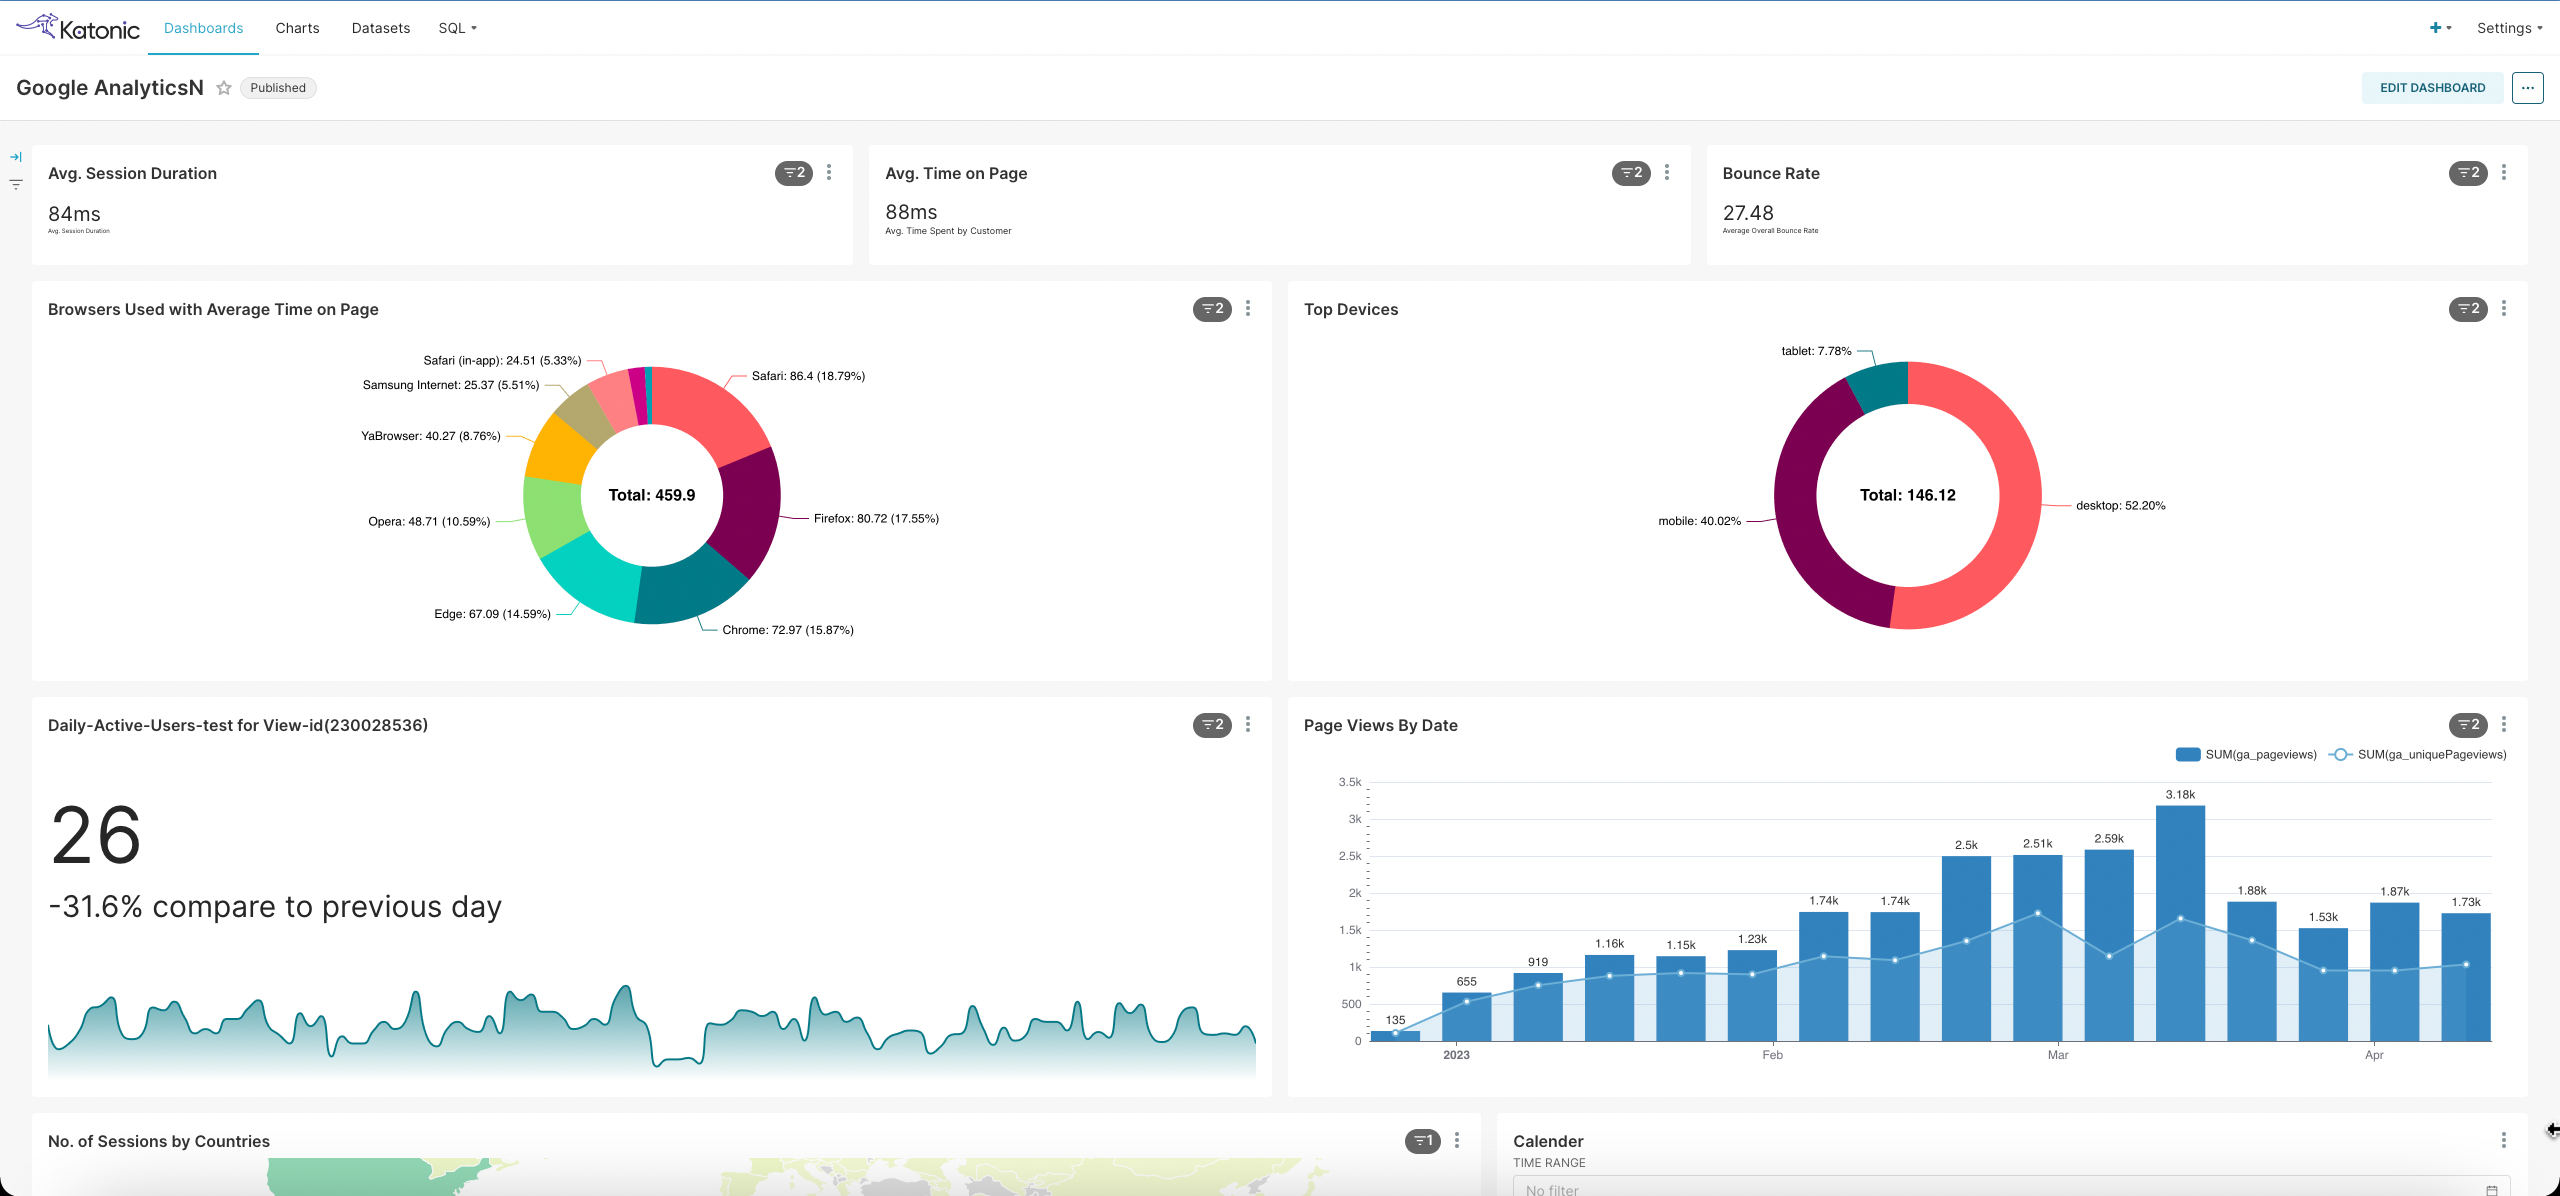2560x1196 pixels.
Task: Click the 'Edge: 67.09 (14.59%)' label
Action: point(492,614)
